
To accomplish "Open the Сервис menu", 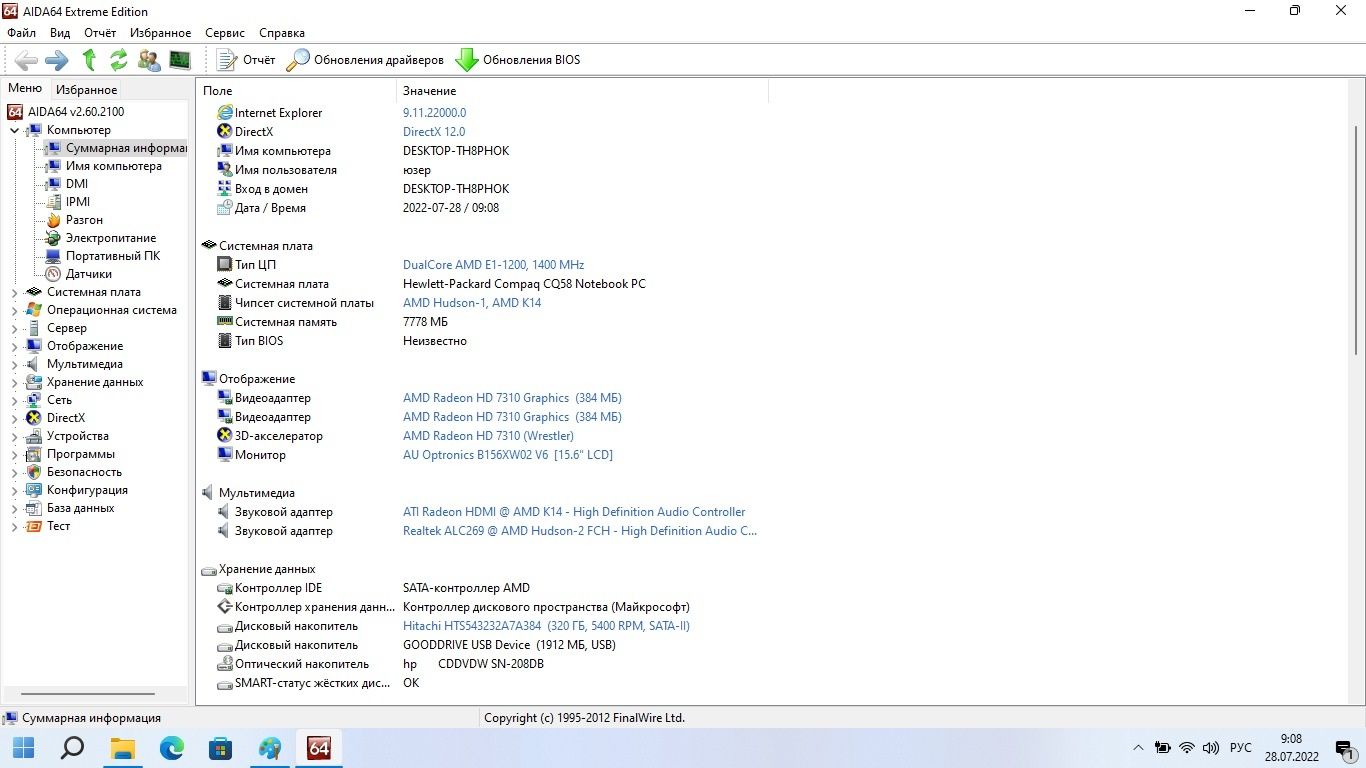I will point(225,33).
